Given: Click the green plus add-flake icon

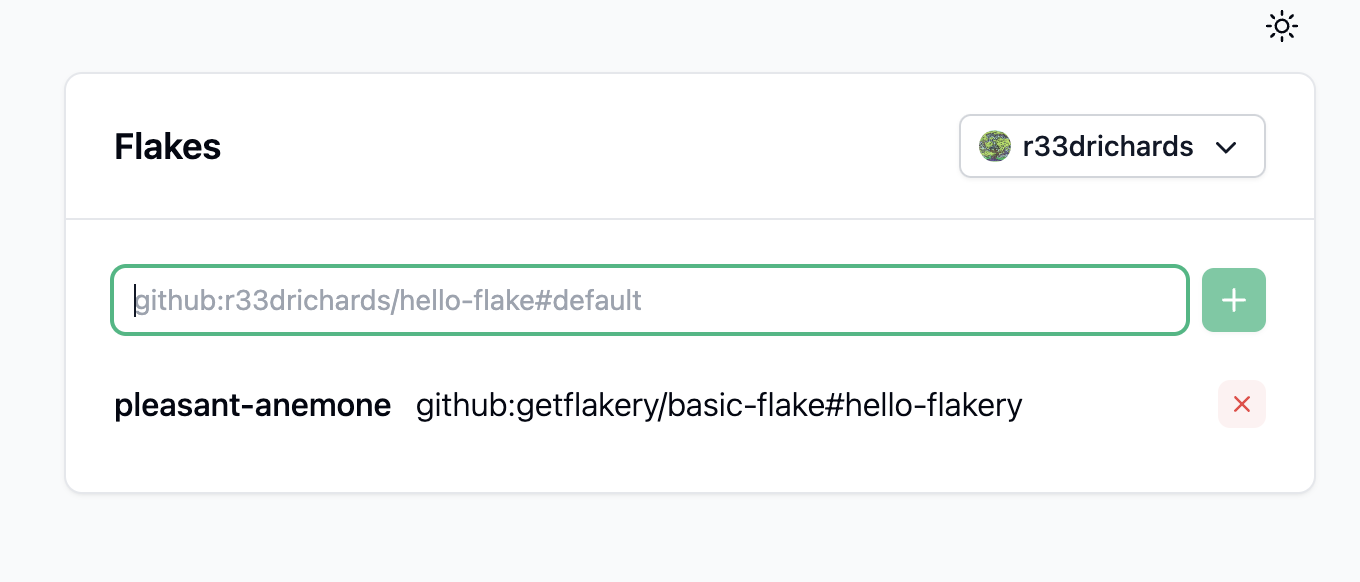Looking at the screenshot, I should pos(1233,299).
